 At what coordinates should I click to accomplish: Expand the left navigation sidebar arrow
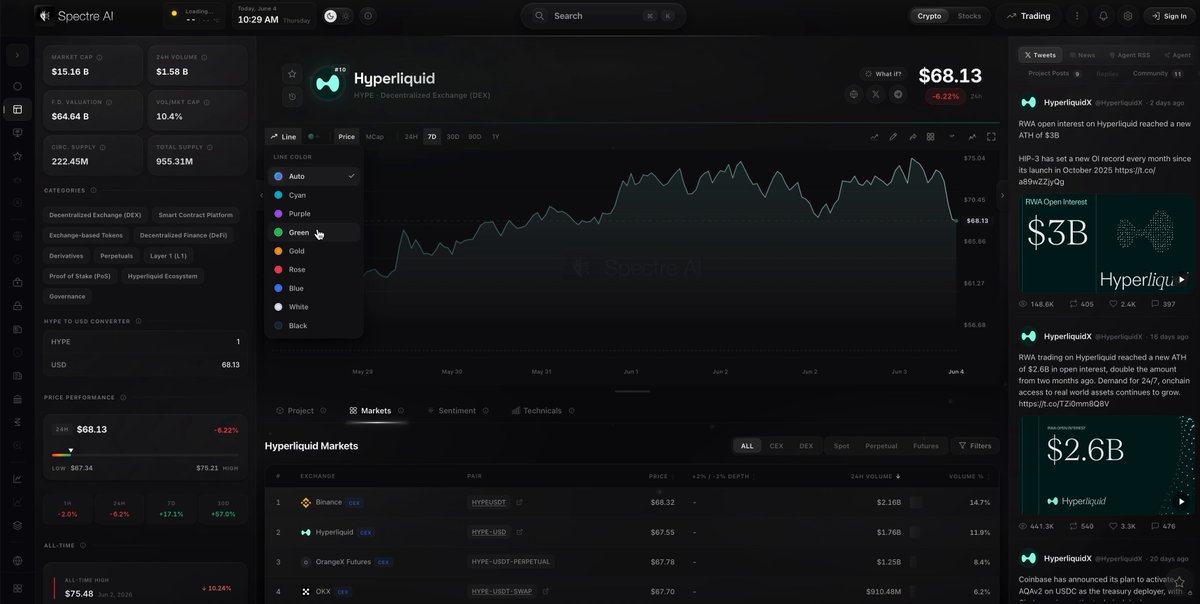point(17,55)
